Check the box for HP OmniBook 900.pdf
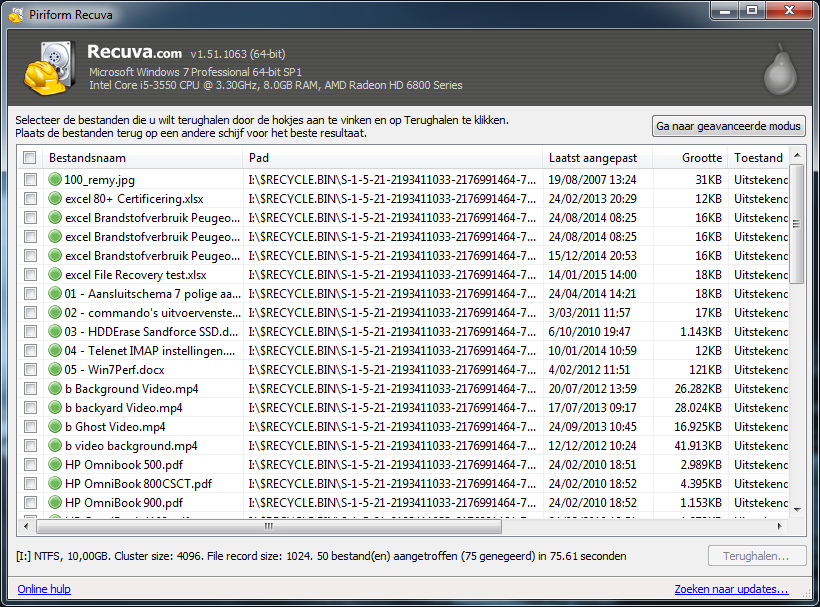 coord(30,502)
